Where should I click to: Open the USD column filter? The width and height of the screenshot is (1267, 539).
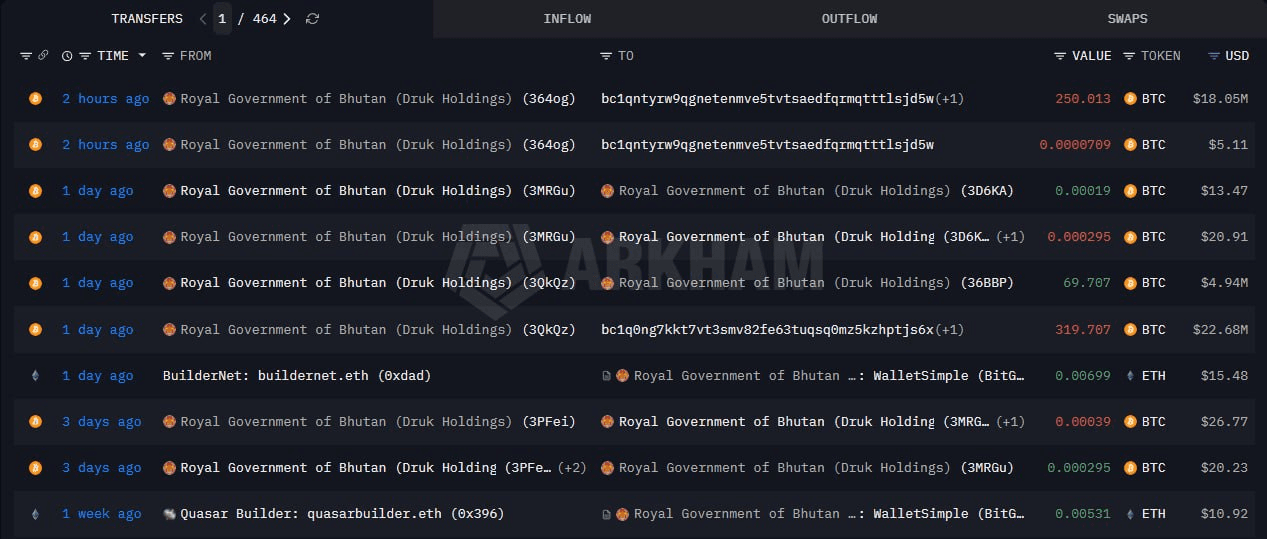pyautogui.click(x=1214, y=56)
